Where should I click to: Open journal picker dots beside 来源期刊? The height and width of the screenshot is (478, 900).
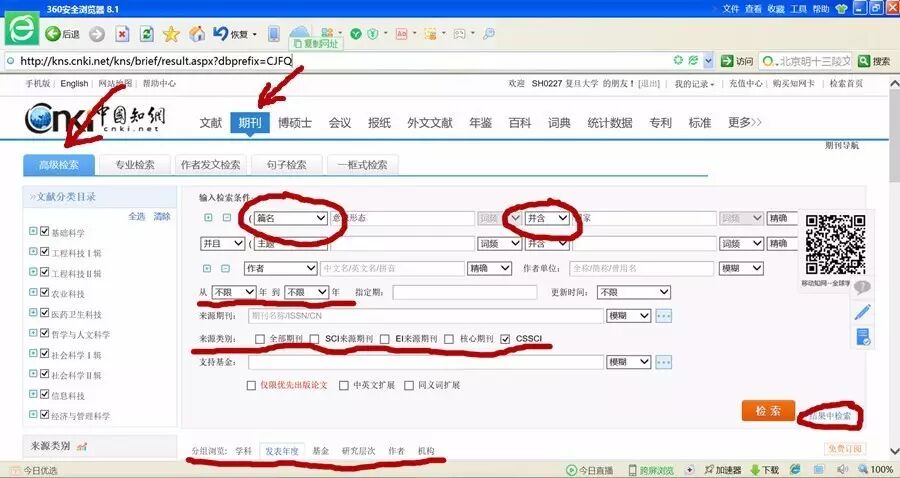(x=664, y=316)
